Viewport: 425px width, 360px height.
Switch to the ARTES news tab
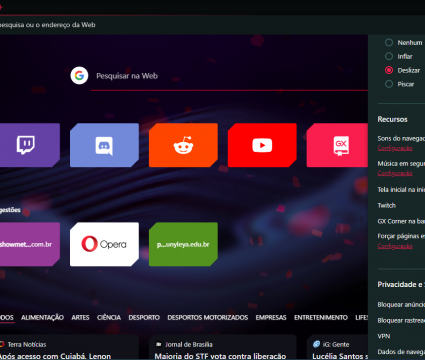pyautogui.click(x=80, y=318)
